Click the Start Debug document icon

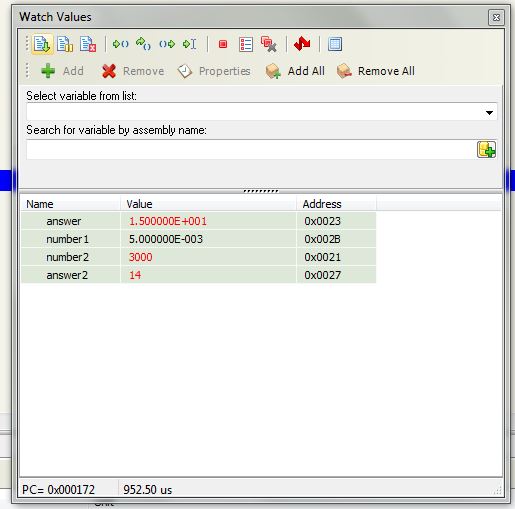(x=42, y=44)
